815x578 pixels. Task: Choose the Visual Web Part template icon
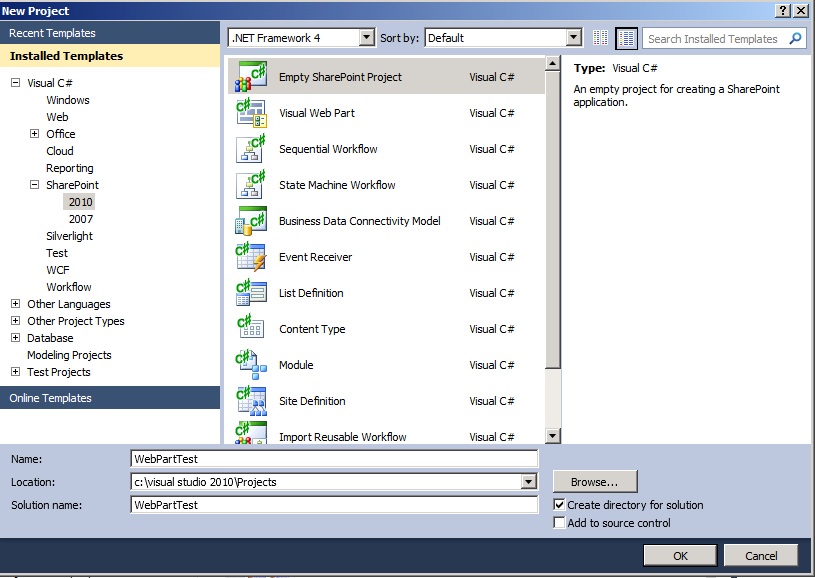(251, 113)
